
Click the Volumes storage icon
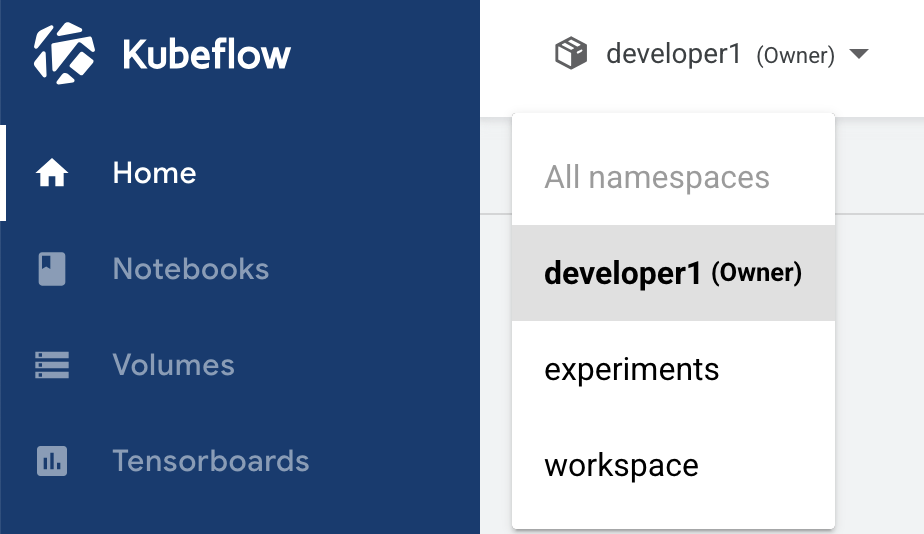52,365
